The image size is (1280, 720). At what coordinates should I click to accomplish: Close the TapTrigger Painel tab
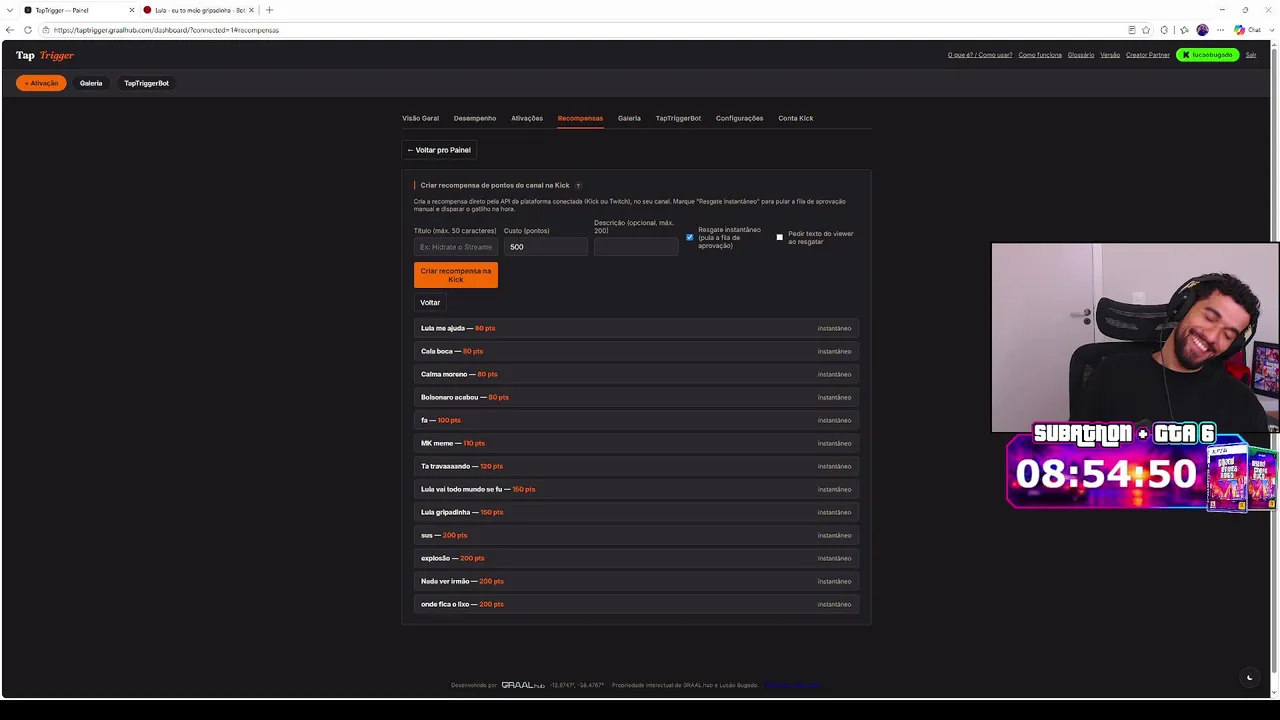pyautogui.click(x=131, y=10)
